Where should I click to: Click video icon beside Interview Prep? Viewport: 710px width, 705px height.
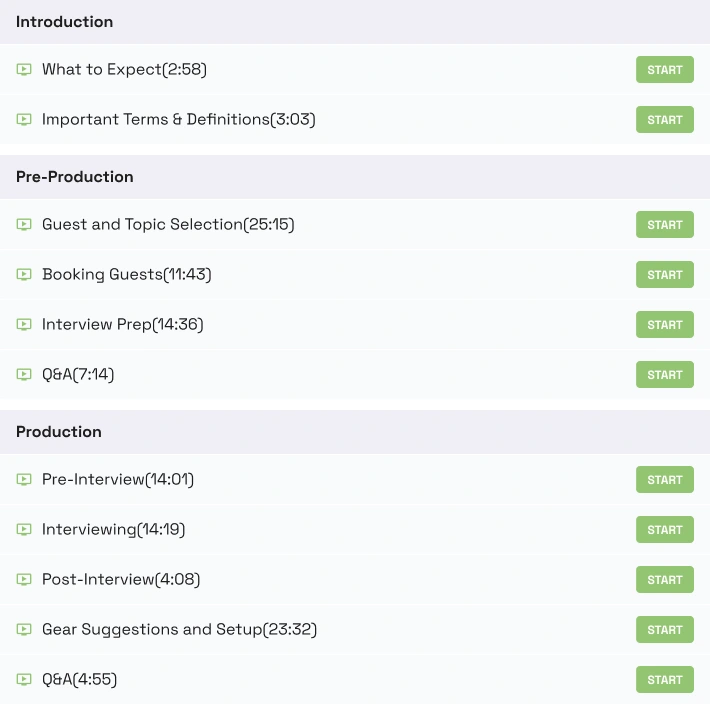[x=24, y=325]
